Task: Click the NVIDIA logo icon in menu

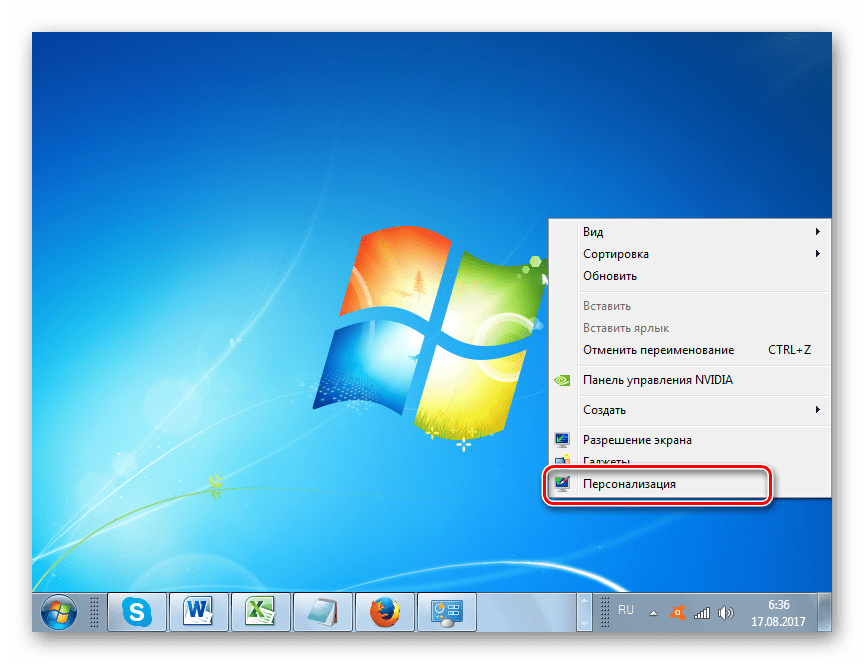Action: [562, 380]
